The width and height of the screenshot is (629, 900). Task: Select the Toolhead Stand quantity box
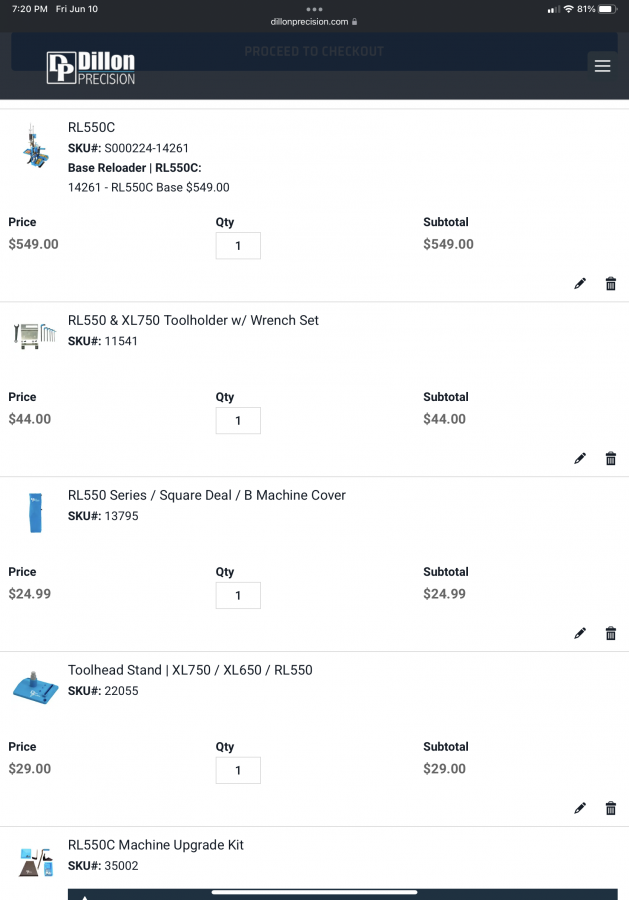tap(238, 771)
